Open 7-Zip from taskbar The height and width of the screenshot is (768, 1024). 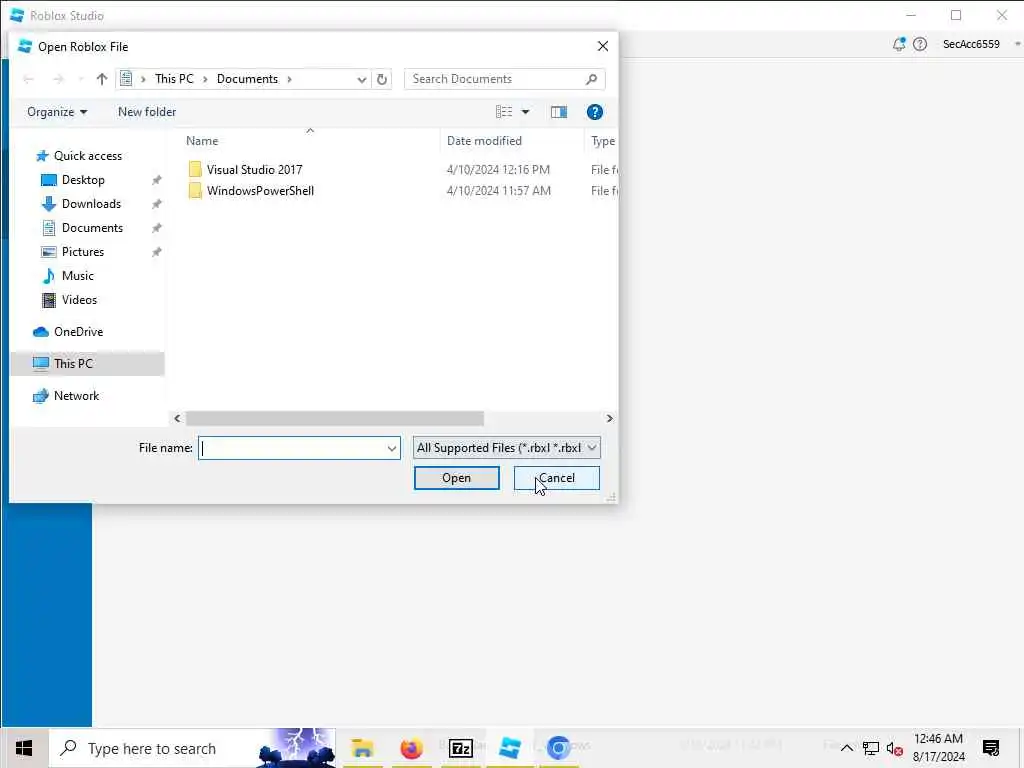(x=460, y=748)
